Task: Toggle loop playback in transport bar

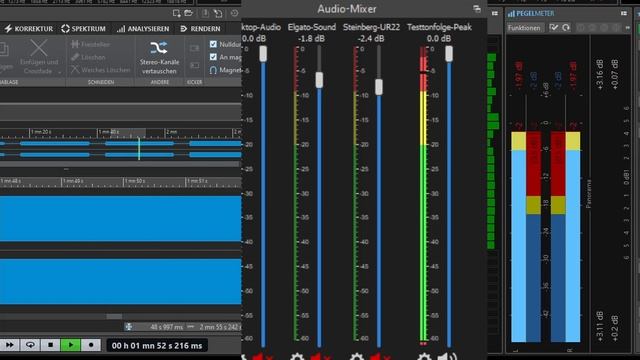Action: click(30, 345)
